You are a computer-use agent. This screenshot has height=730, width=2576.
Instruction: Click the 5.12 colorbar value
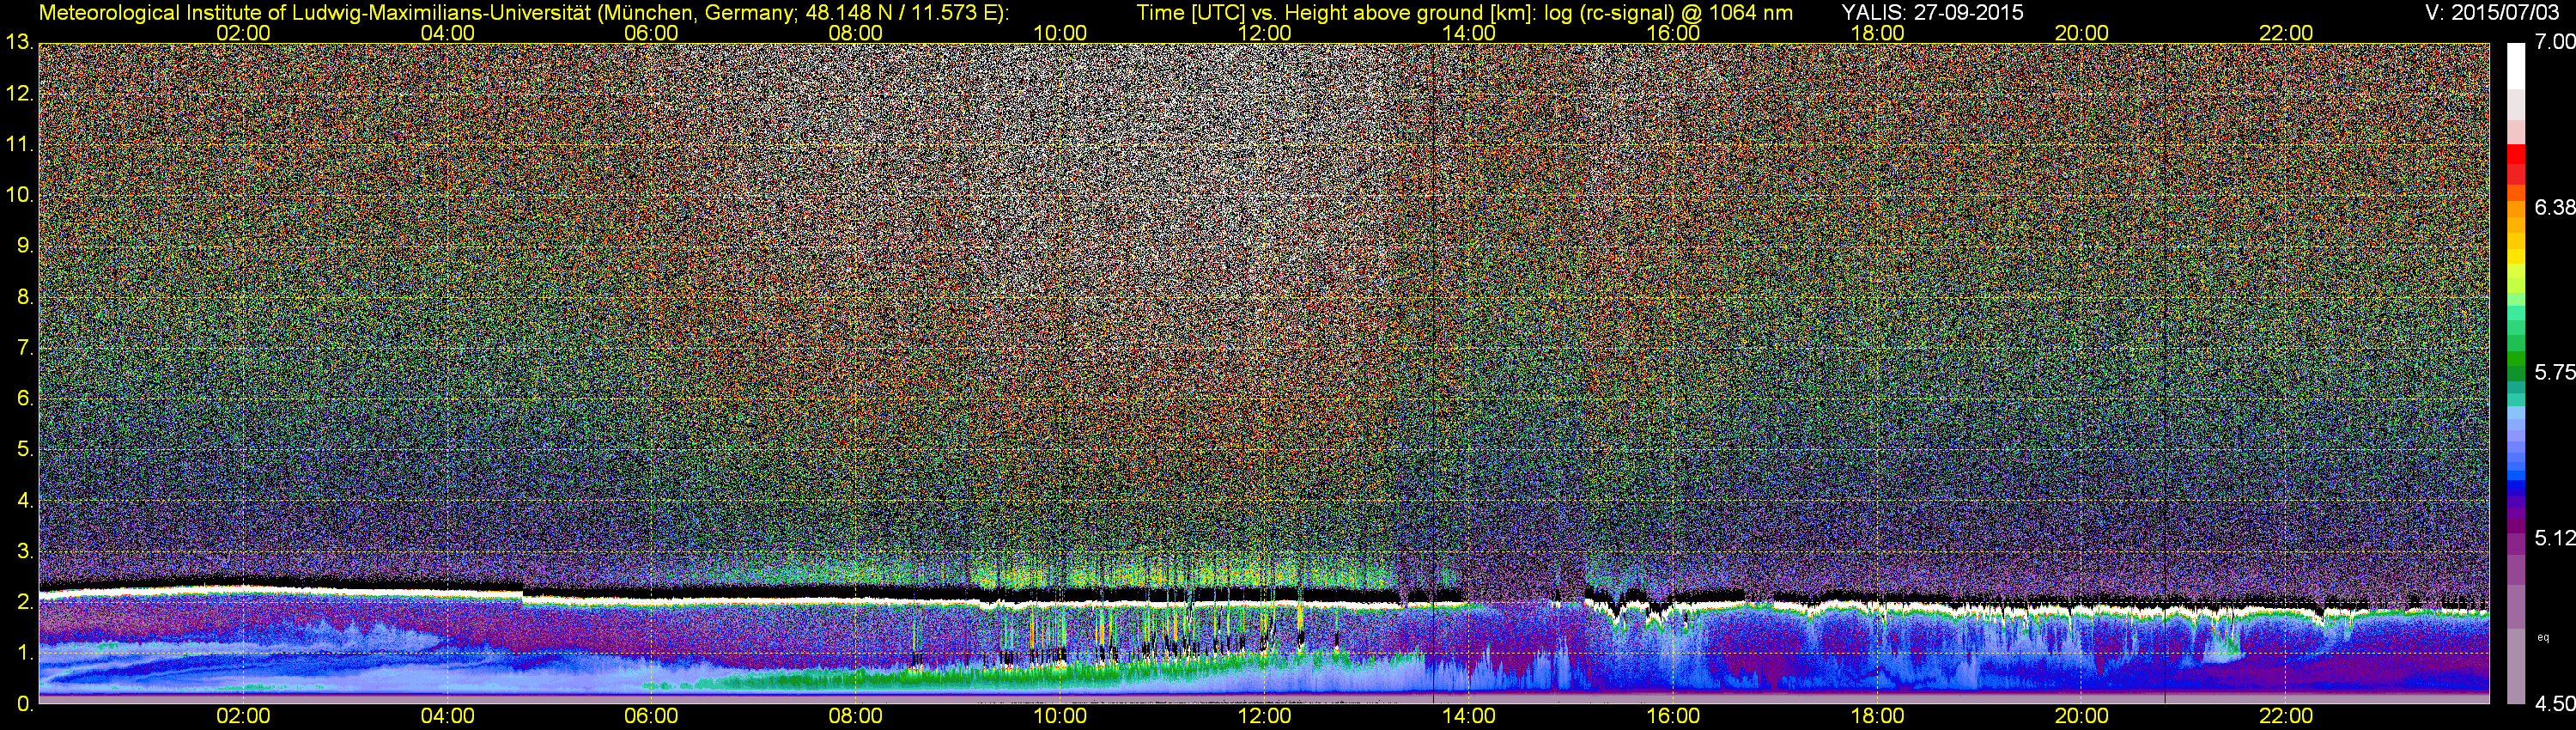[2555, 538]
